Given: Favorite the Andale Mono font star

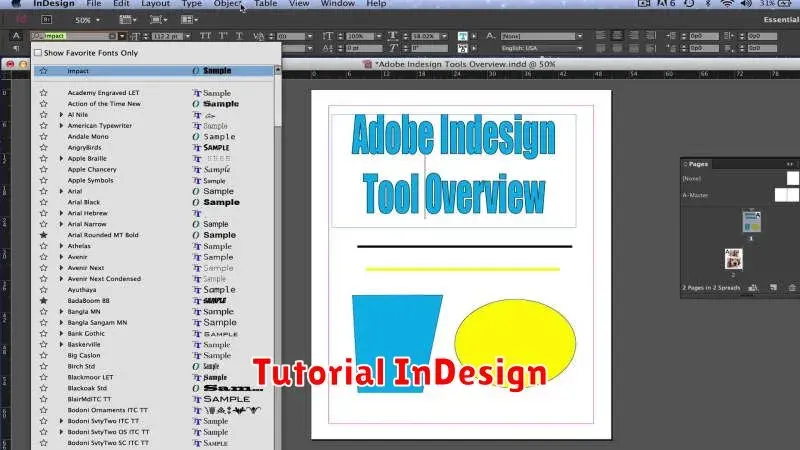Looking at the screenshot, I should (x=43, y=136).
